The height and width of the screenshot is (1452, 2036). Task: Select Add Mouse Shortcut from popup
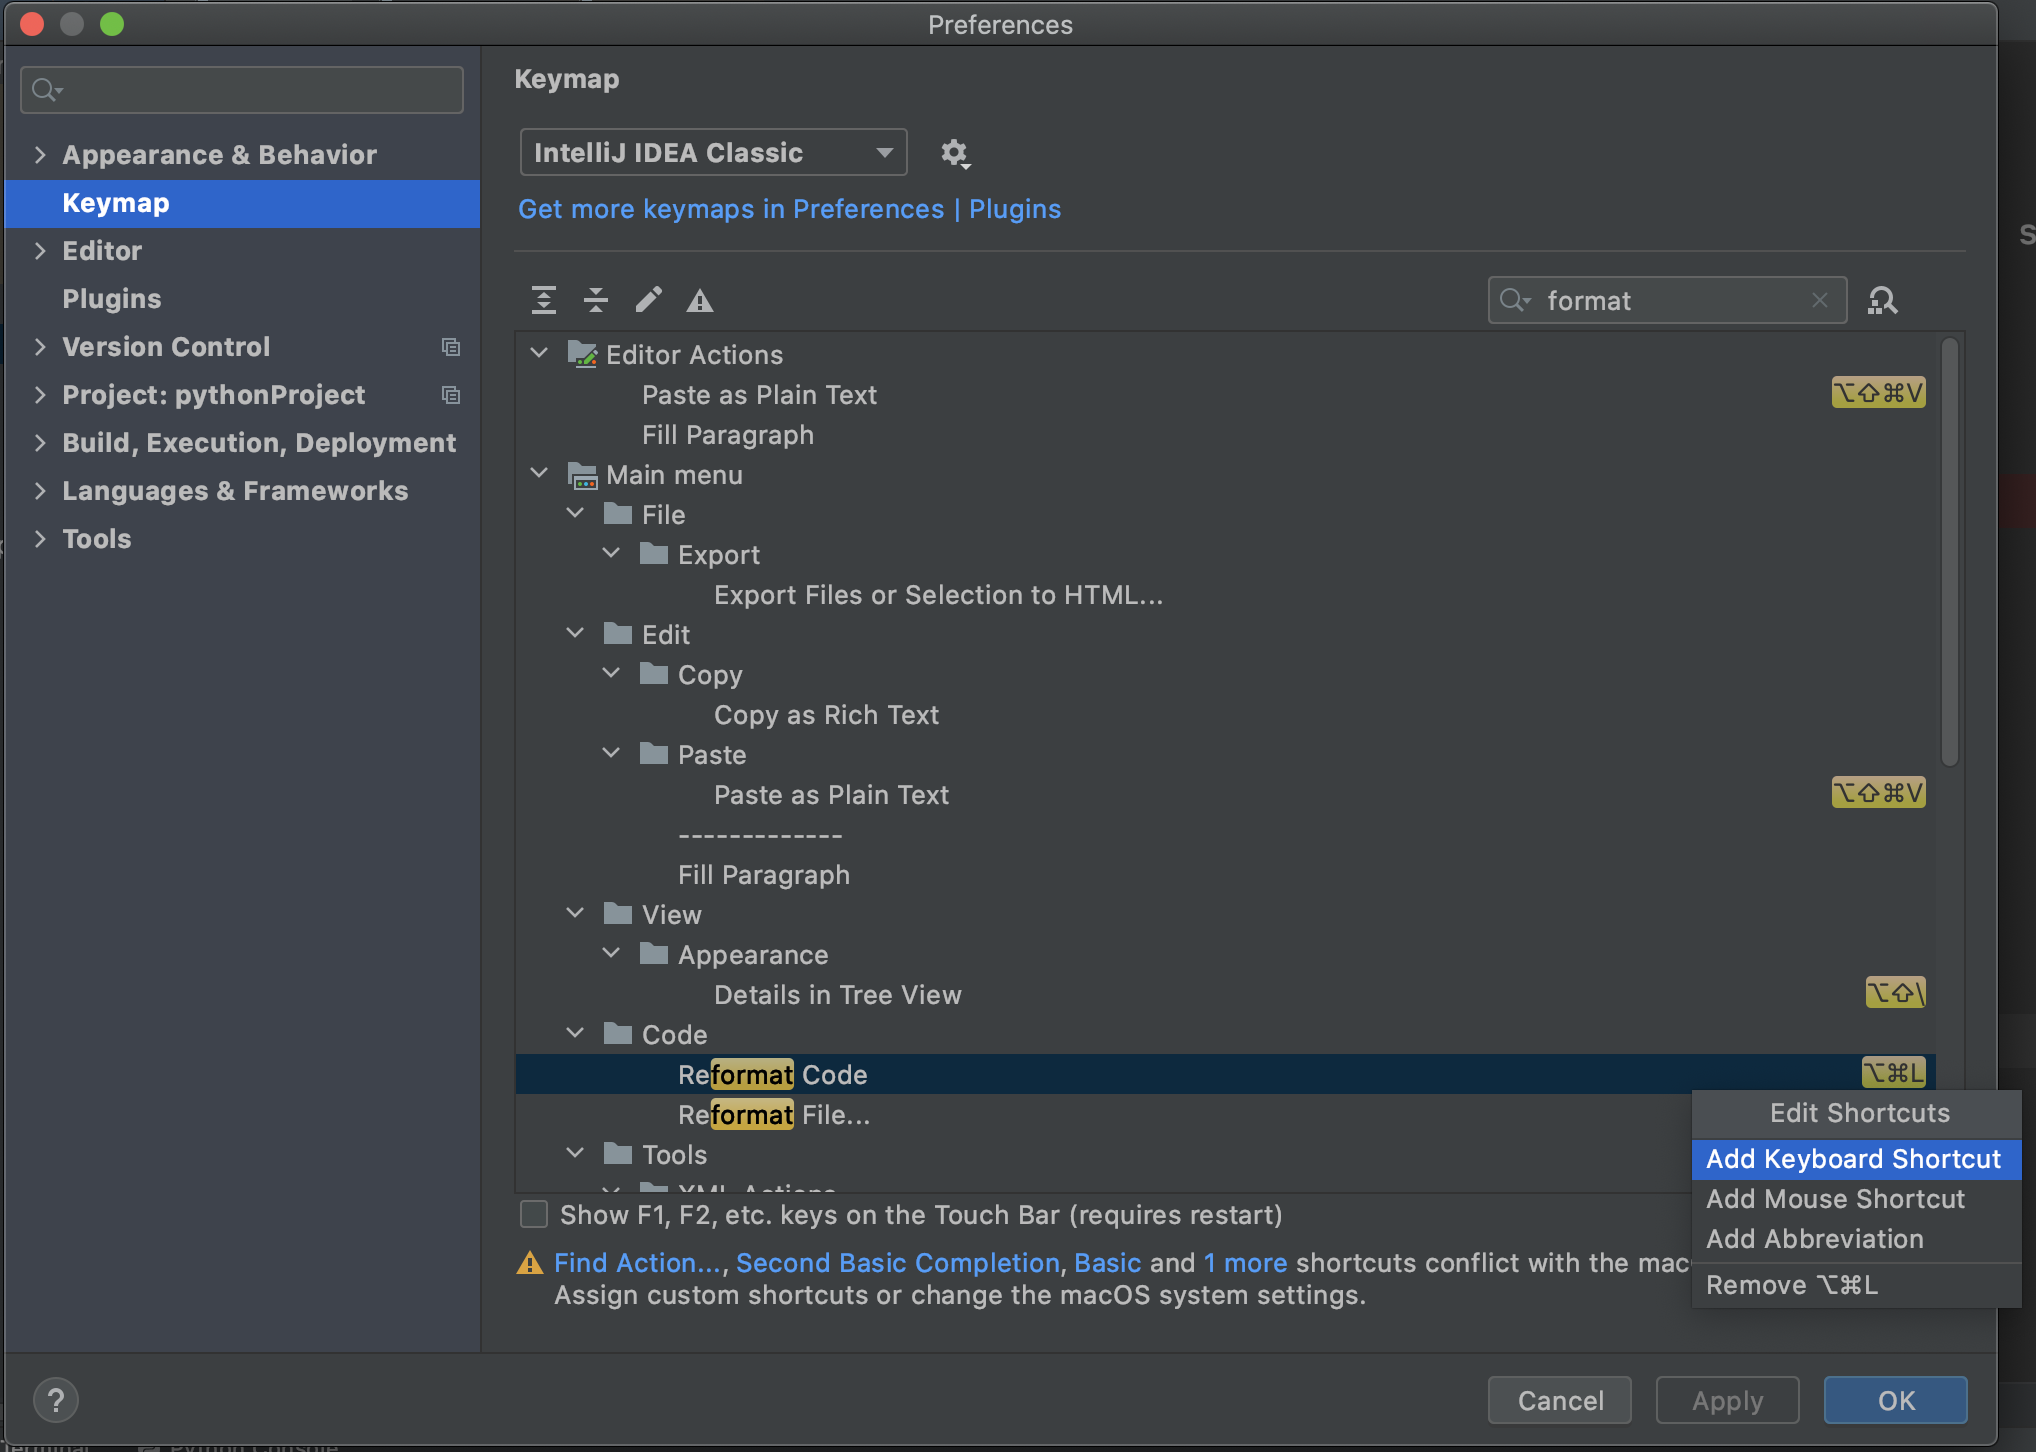coord(1835,1199)
